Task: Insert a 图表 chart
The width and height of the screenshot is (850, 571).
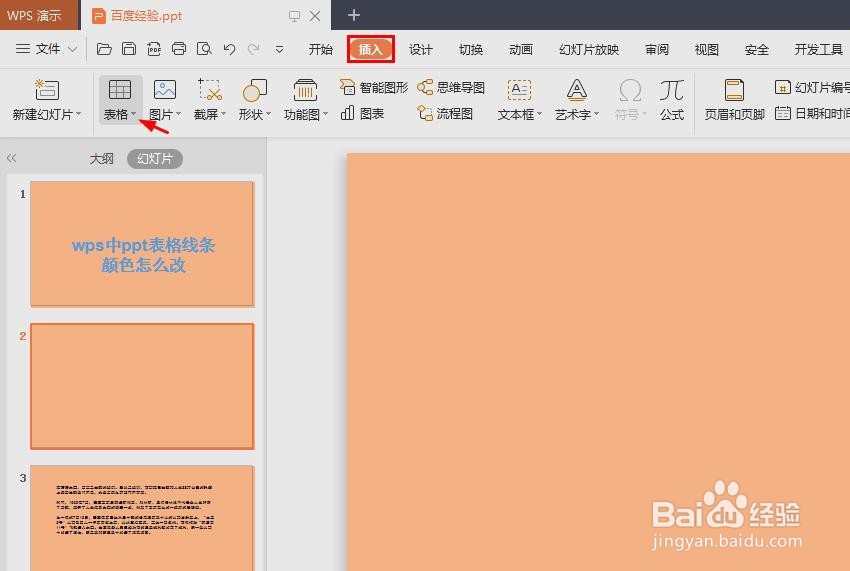Action: point(362,113)
